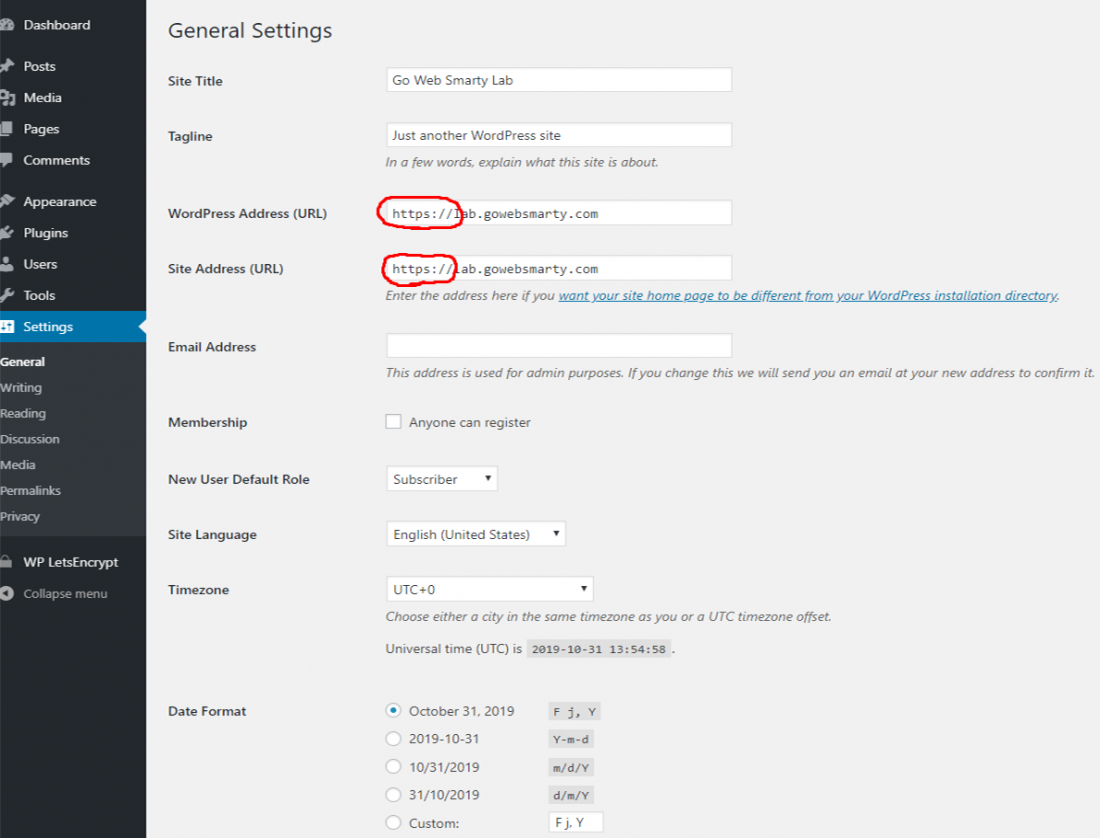1100x838 pixels.
Task: Click the Users person icon
Action: (x=6, y=264)
